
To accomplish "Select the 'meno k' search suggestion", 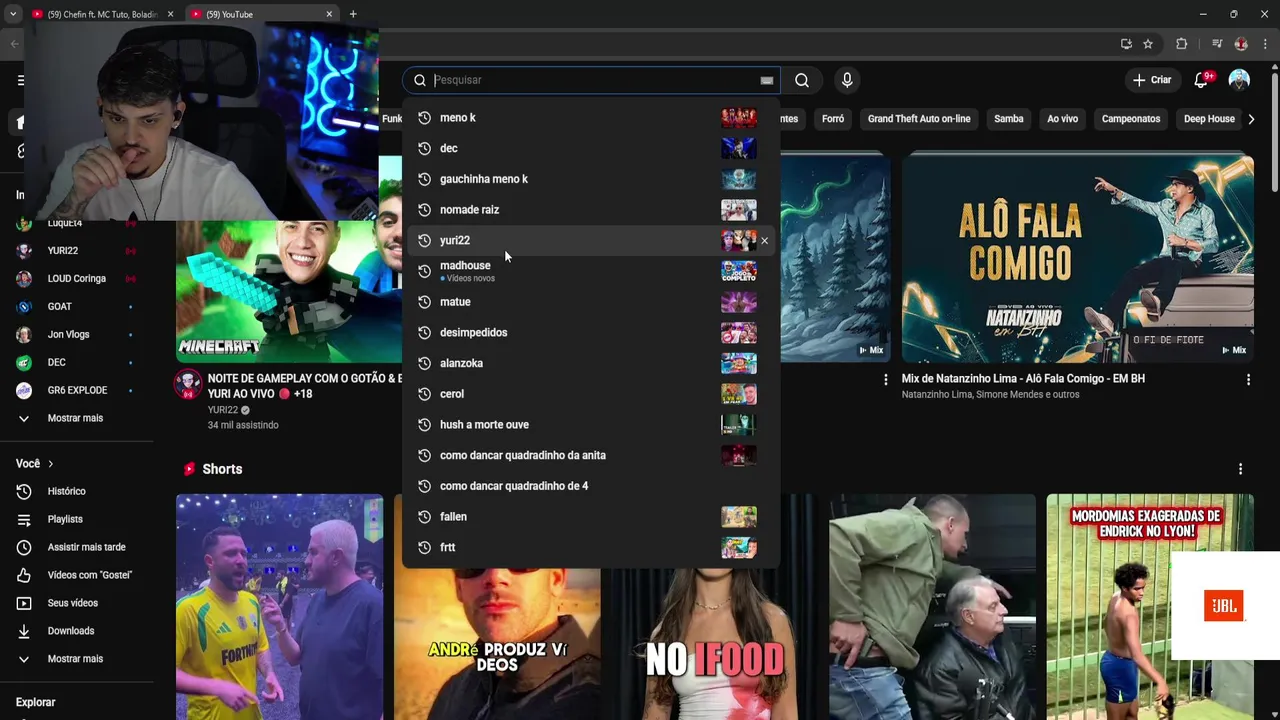I will tap(591, 118).
